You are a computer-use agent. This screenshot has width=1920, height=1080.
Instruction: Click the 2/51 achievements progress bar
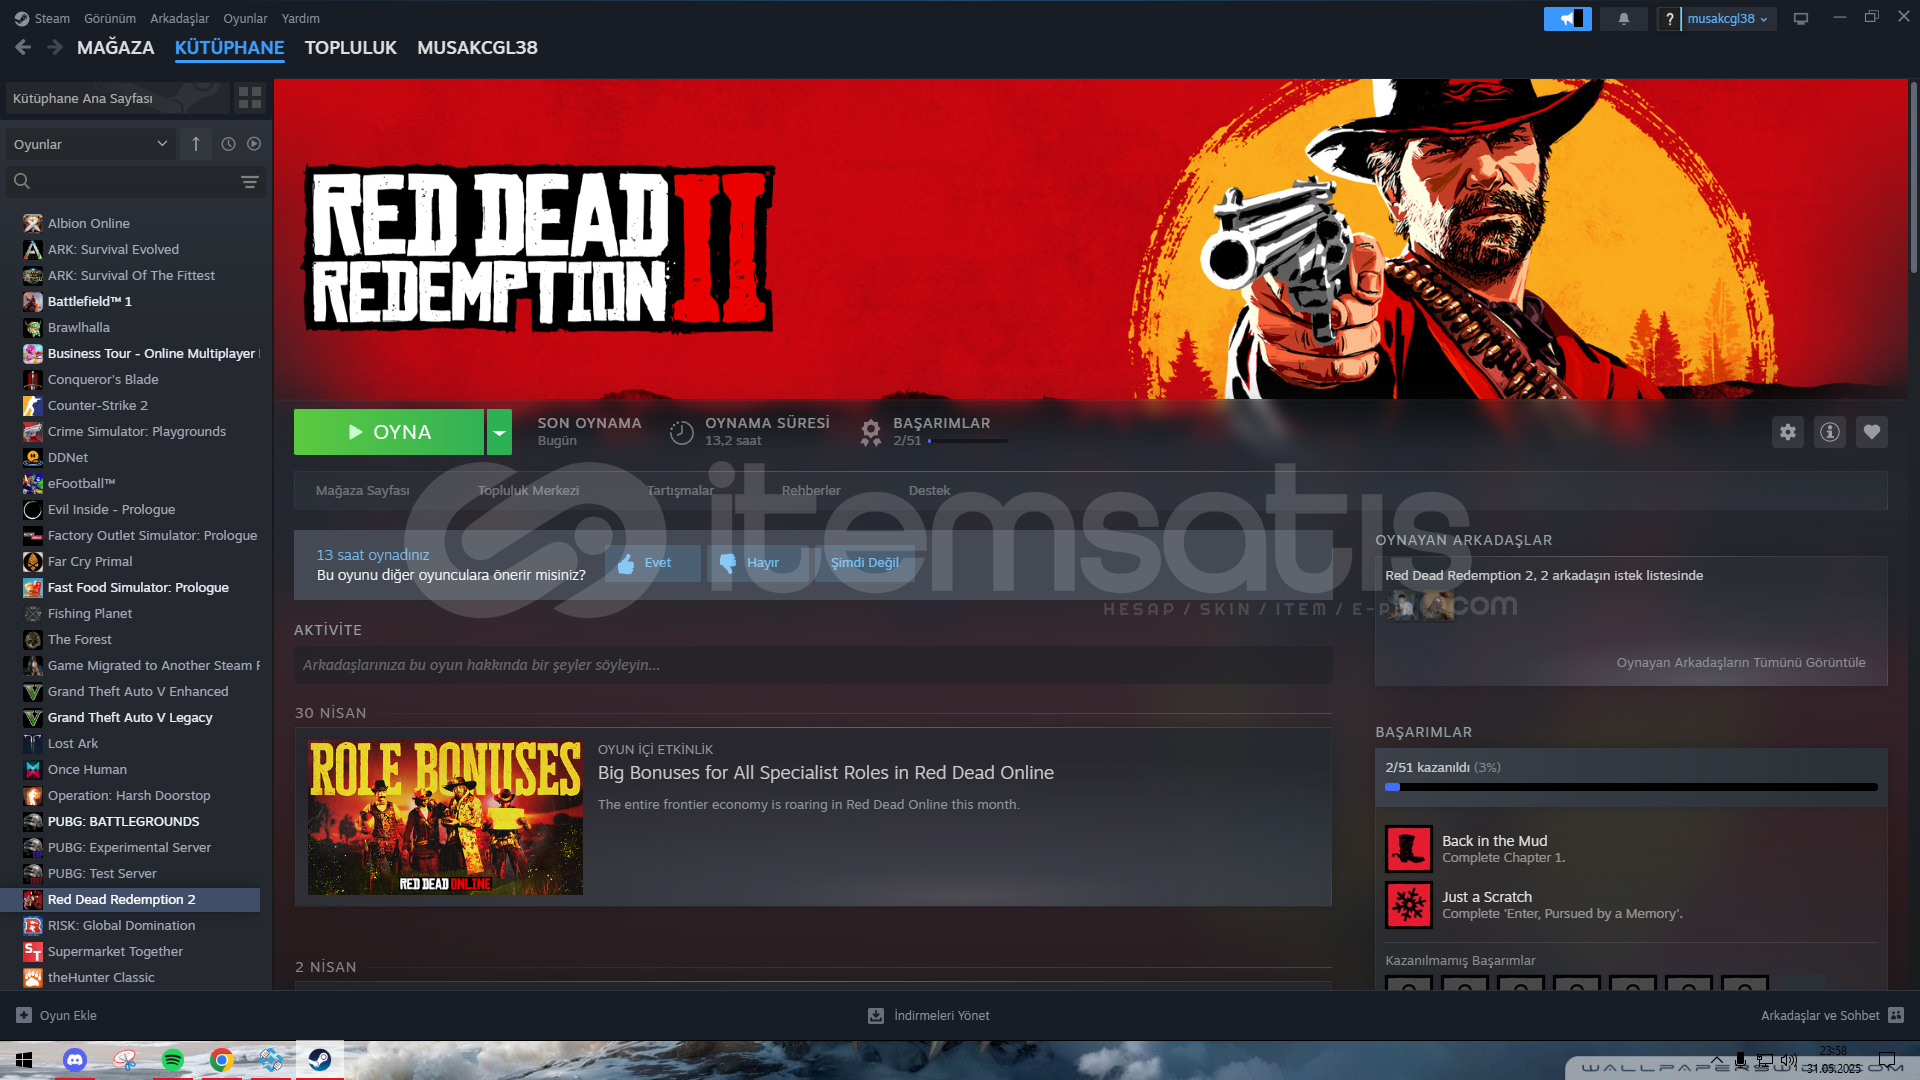coord(1631,787)
